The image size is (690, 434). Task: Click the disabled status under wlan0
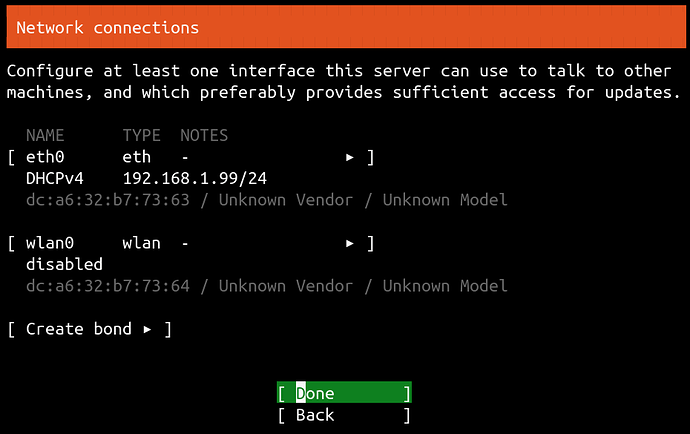click(x=64, y=265)
